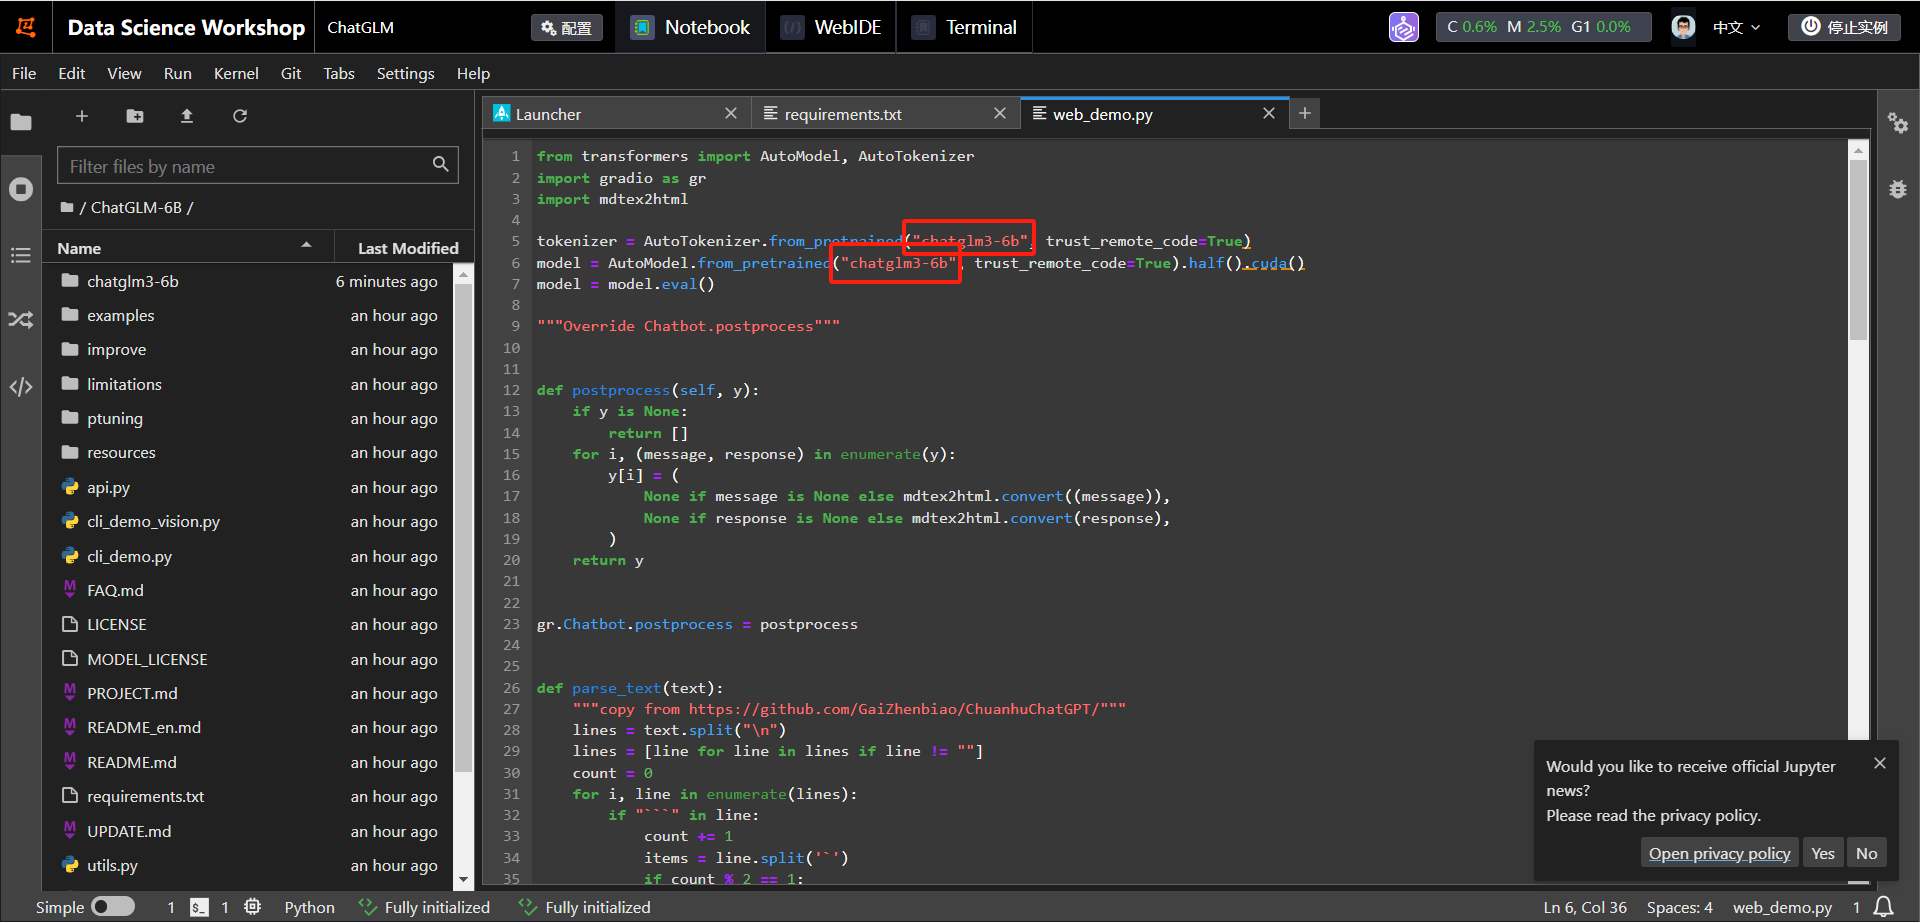Click the kernel chip icon in status bar
Screen dimensions: 1920x922
click(x=253, y=907)
